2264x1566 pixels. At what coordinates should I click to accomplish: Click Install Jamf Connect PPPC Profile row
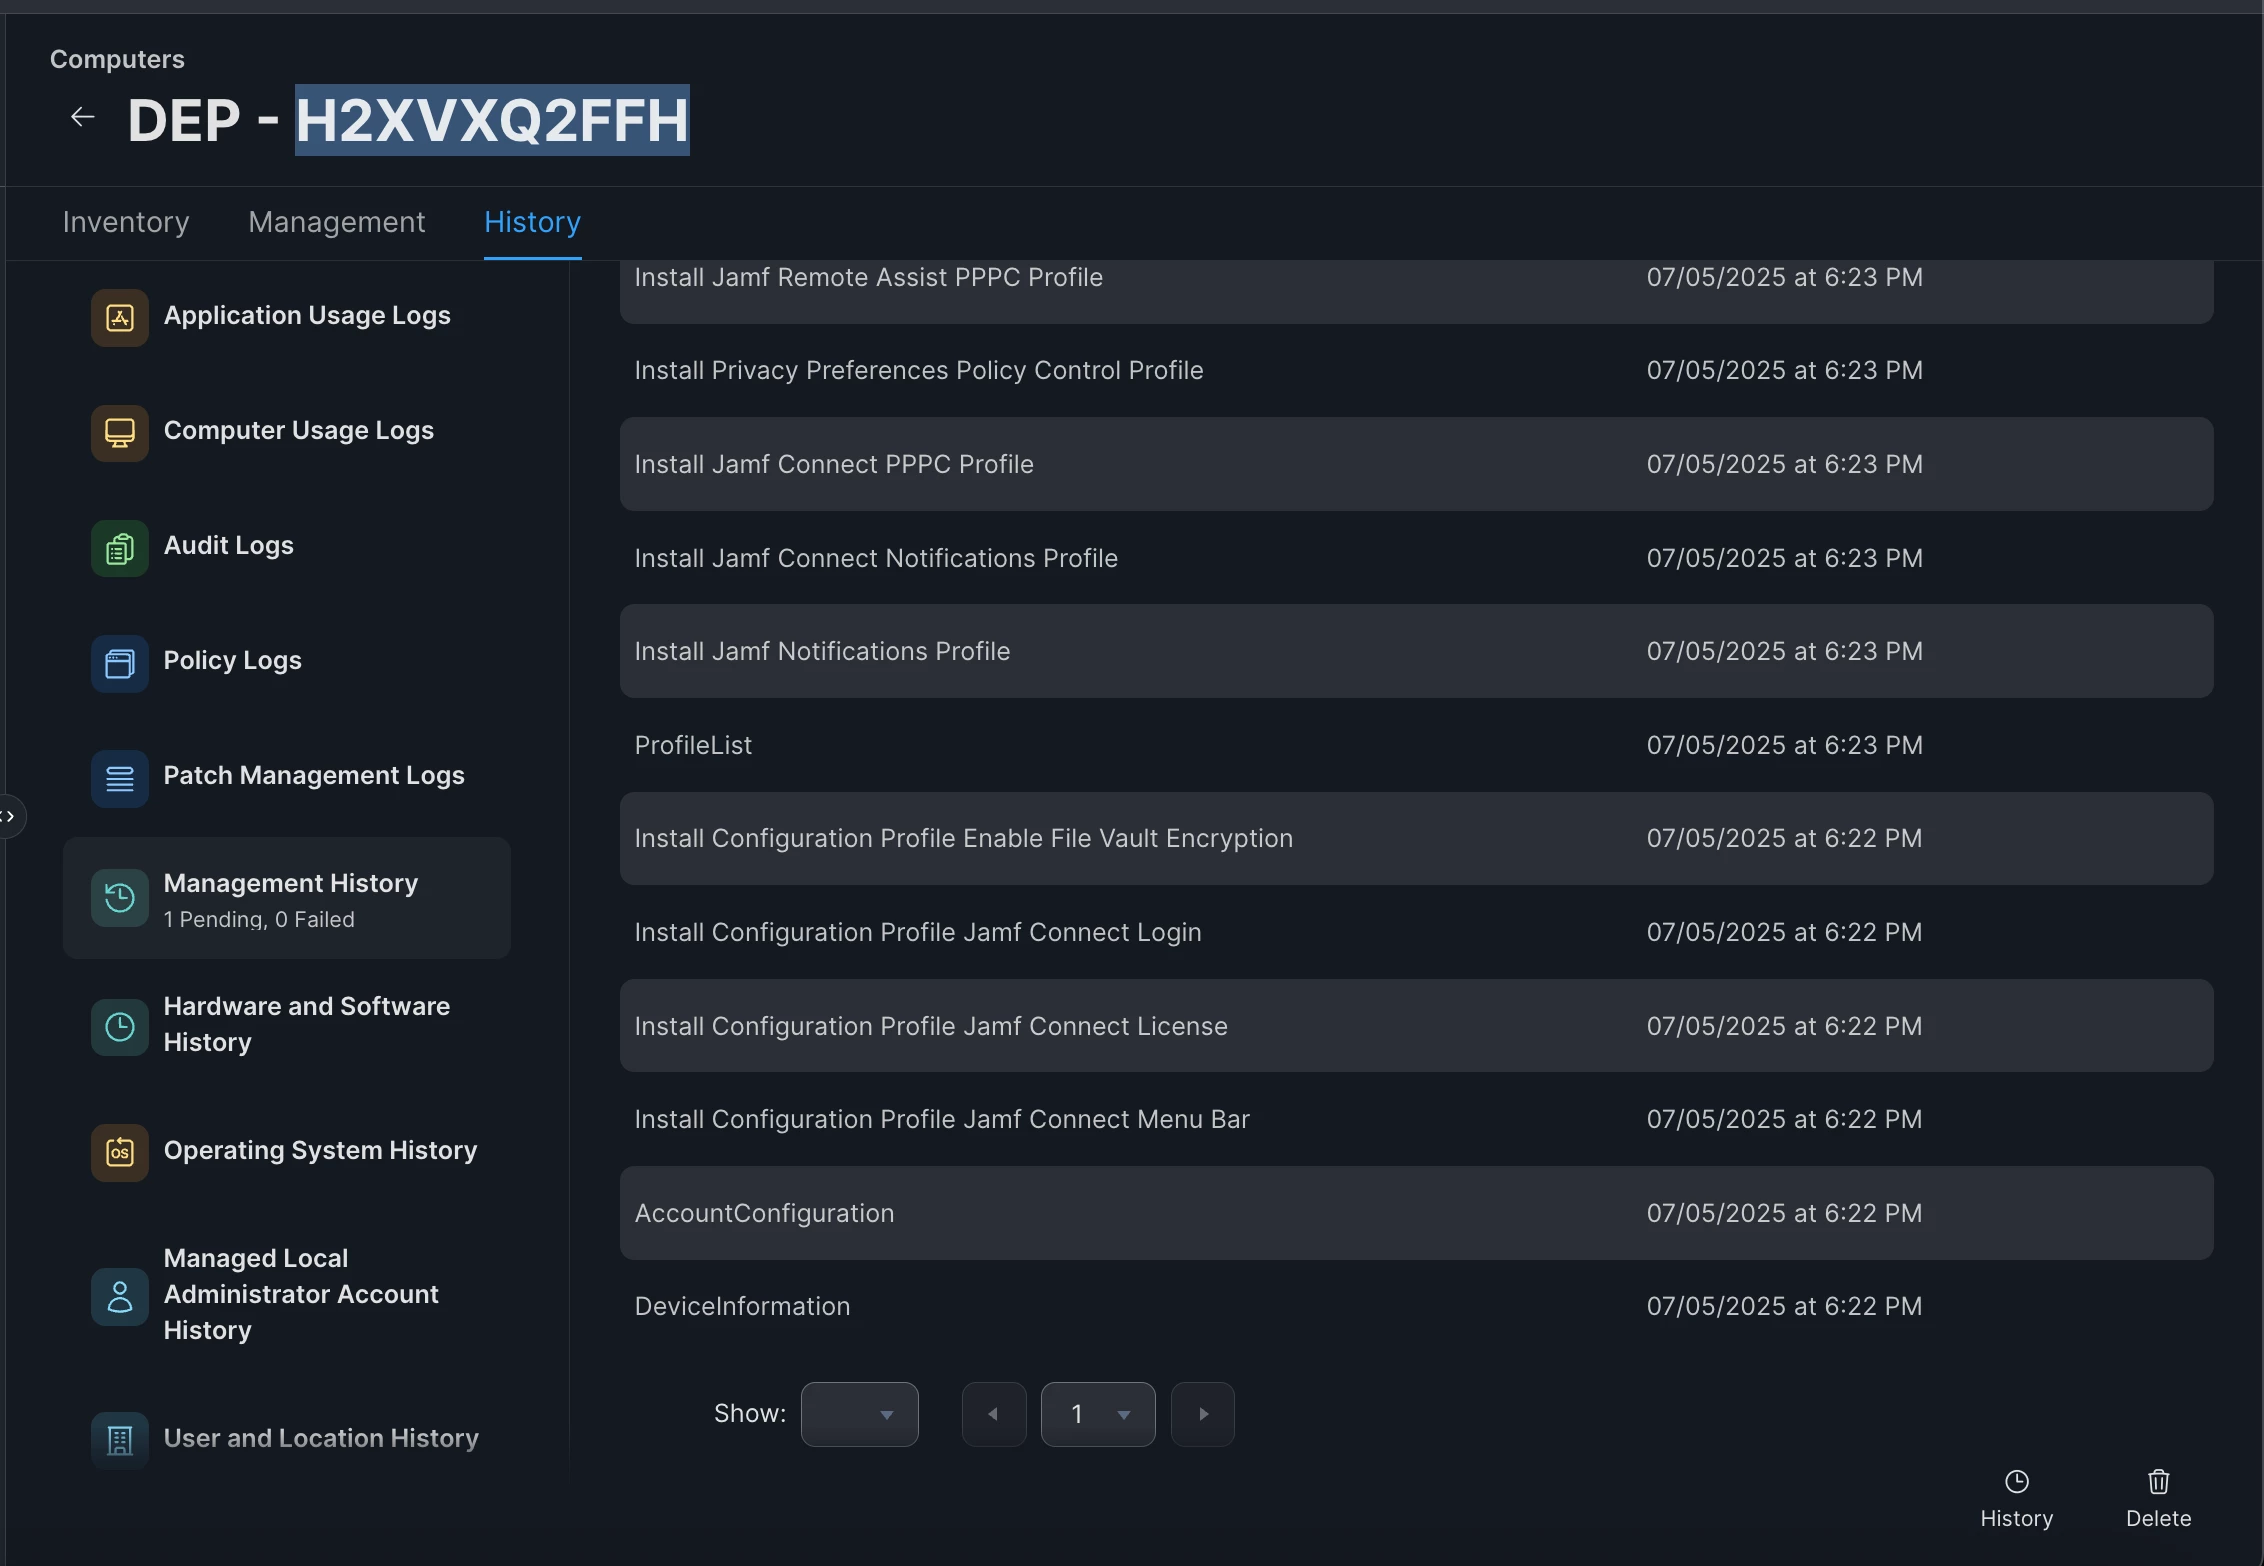1416,465
